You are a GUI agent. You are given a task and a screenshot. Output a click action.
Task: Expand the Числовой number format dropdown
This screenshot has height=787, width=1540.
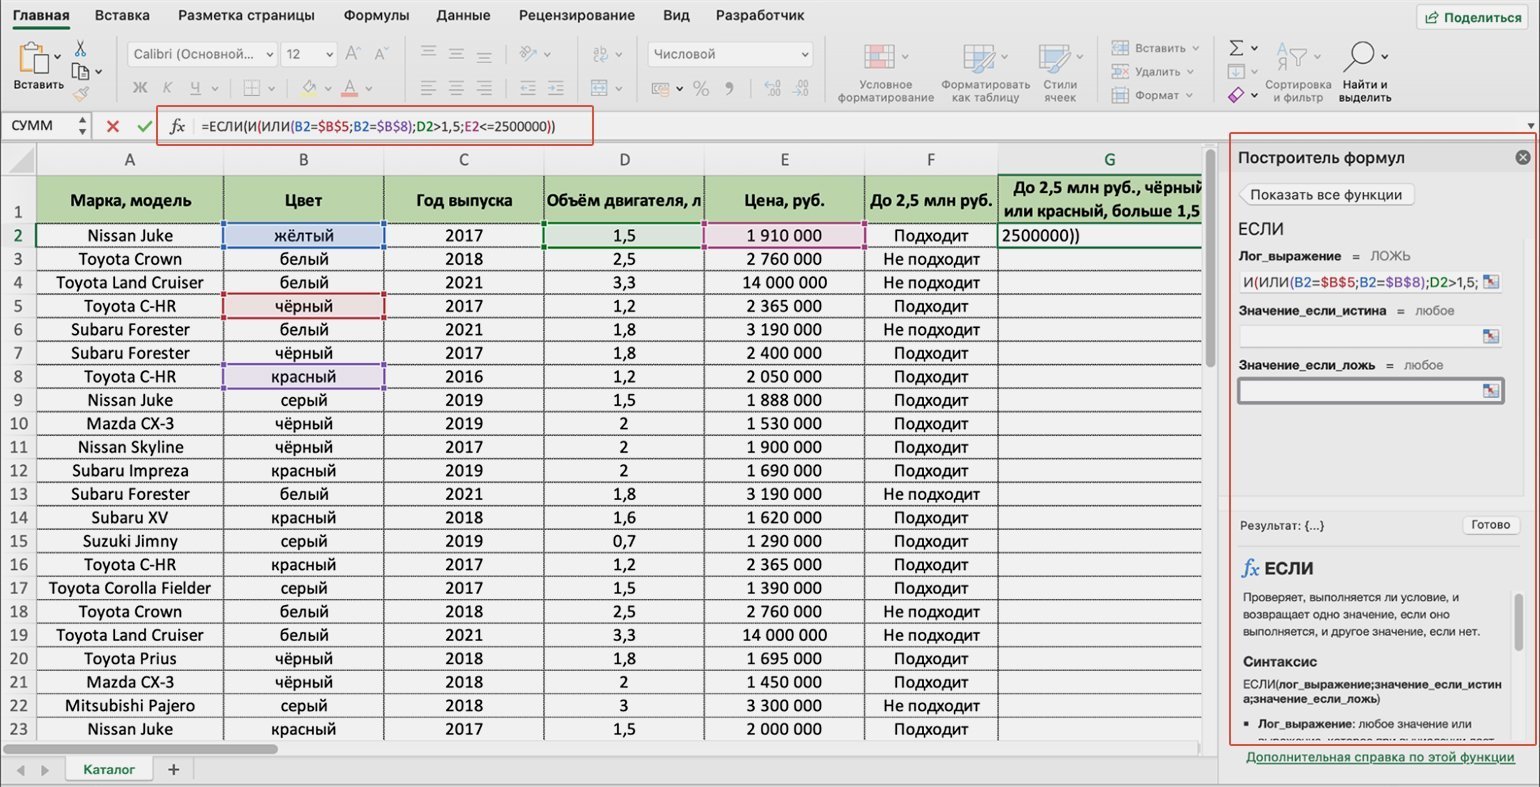pos(730,54)
